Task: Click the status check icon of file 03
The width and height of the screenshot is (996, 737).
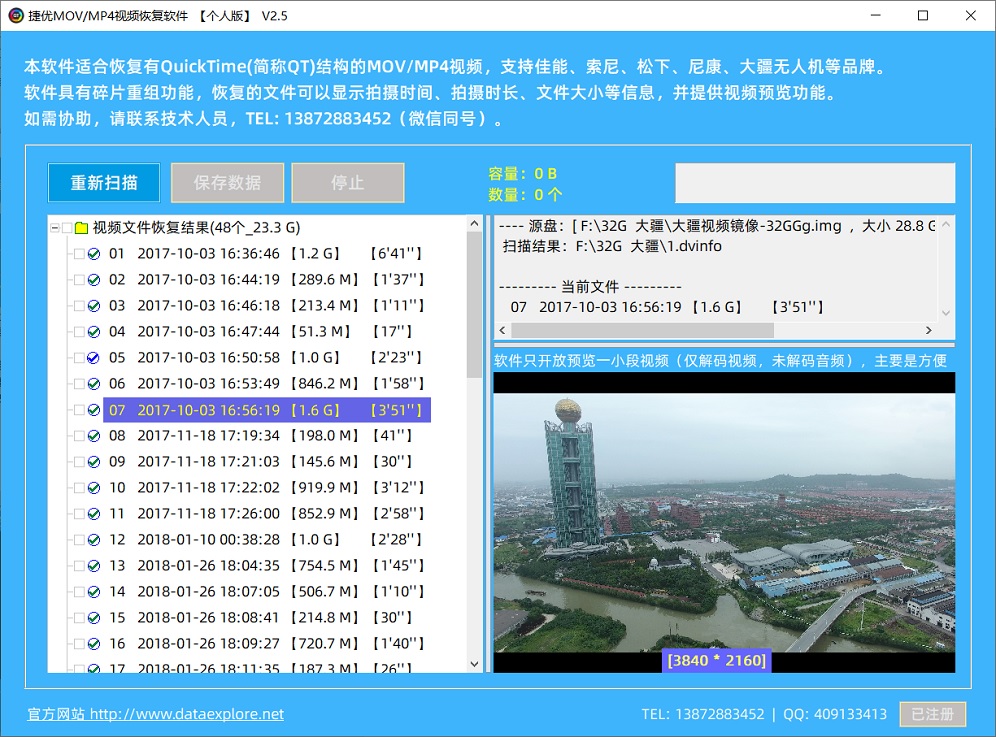Action: pos(94,306)
